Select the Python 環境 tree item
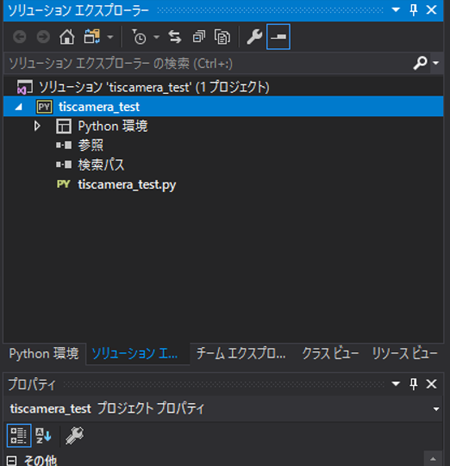Image resolution: width=450 pixels, height=466 pixels. point(113,126)
